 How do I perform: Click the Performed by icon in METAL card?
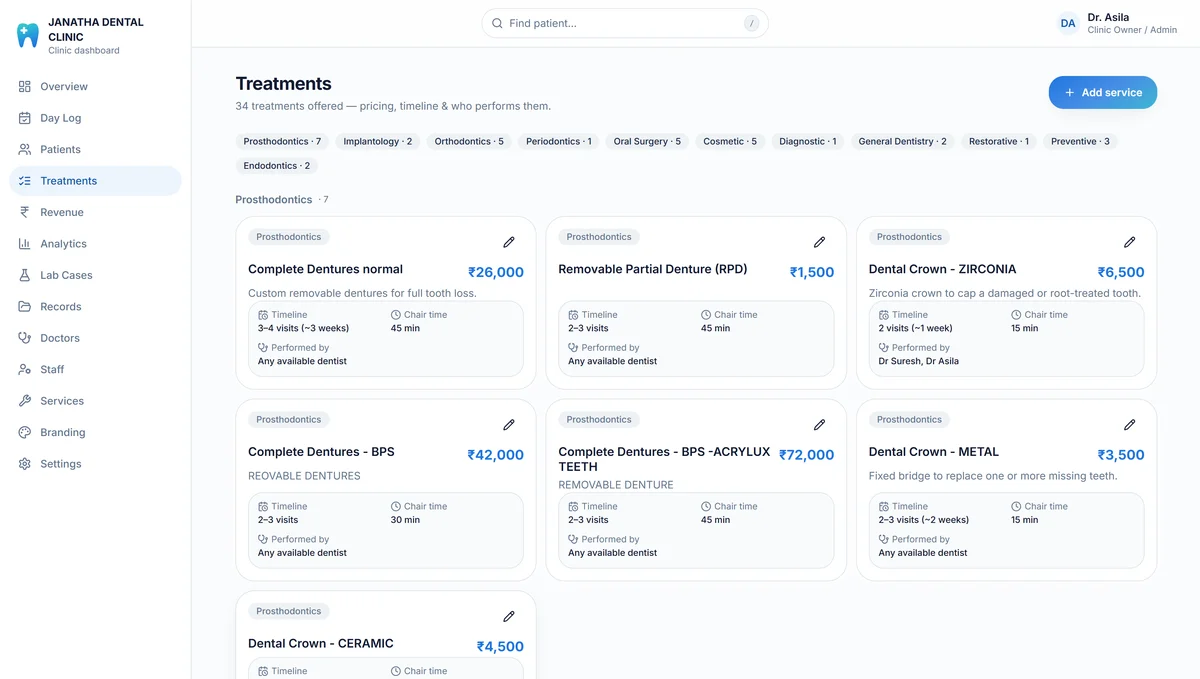(884, 539)
